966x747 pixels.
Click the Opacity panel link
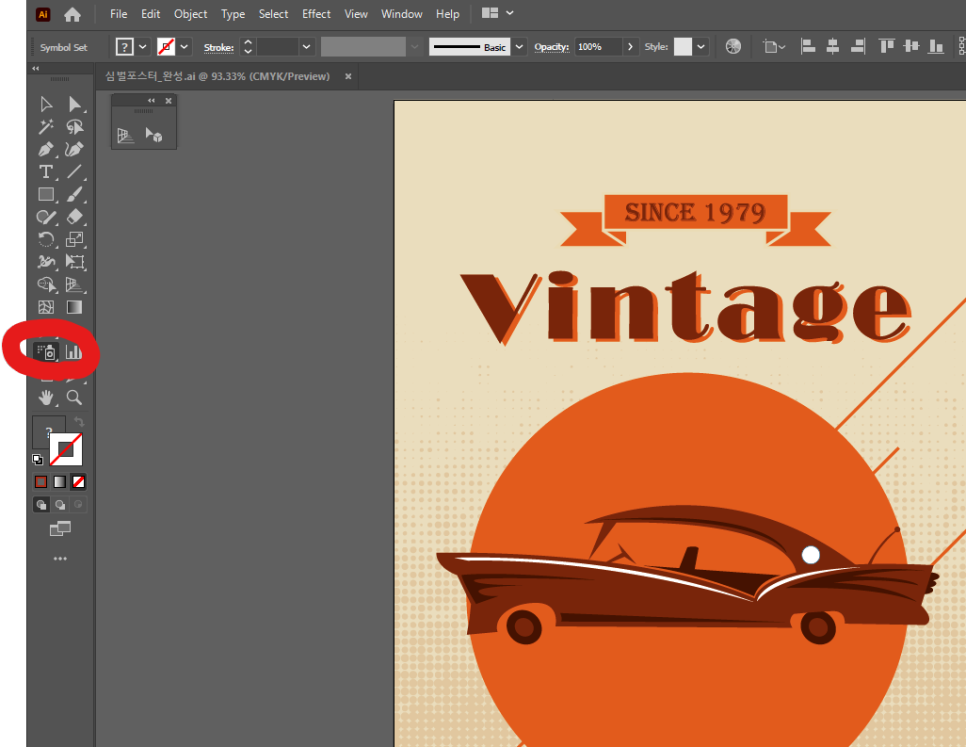[x=551, y=47]
